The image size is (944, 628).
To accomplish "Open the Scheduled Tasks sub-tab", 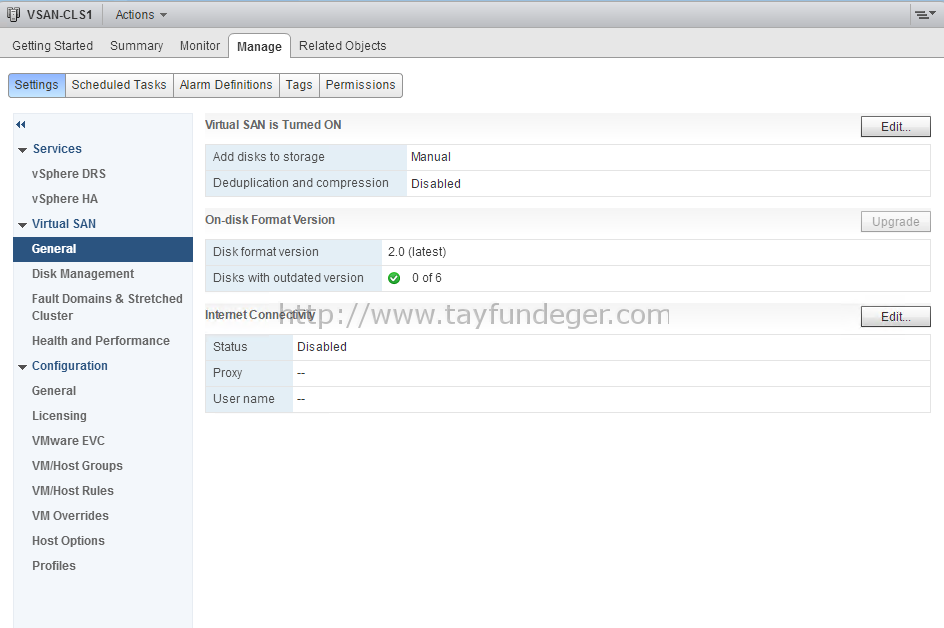I will pos(119,85).
